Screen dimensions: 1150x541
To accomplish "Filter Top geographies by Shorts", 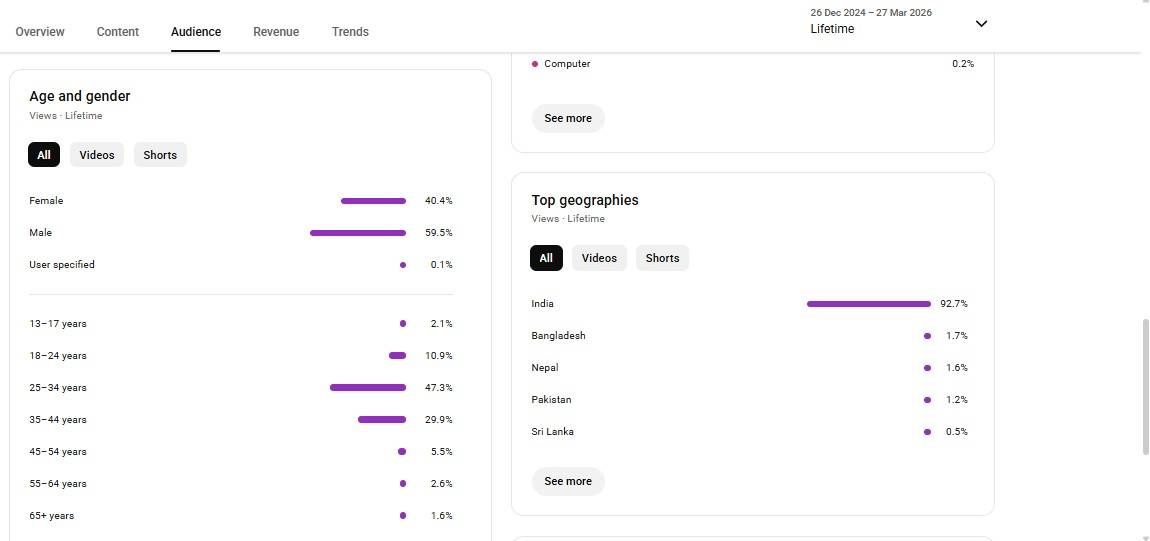I will click(662, 258).
